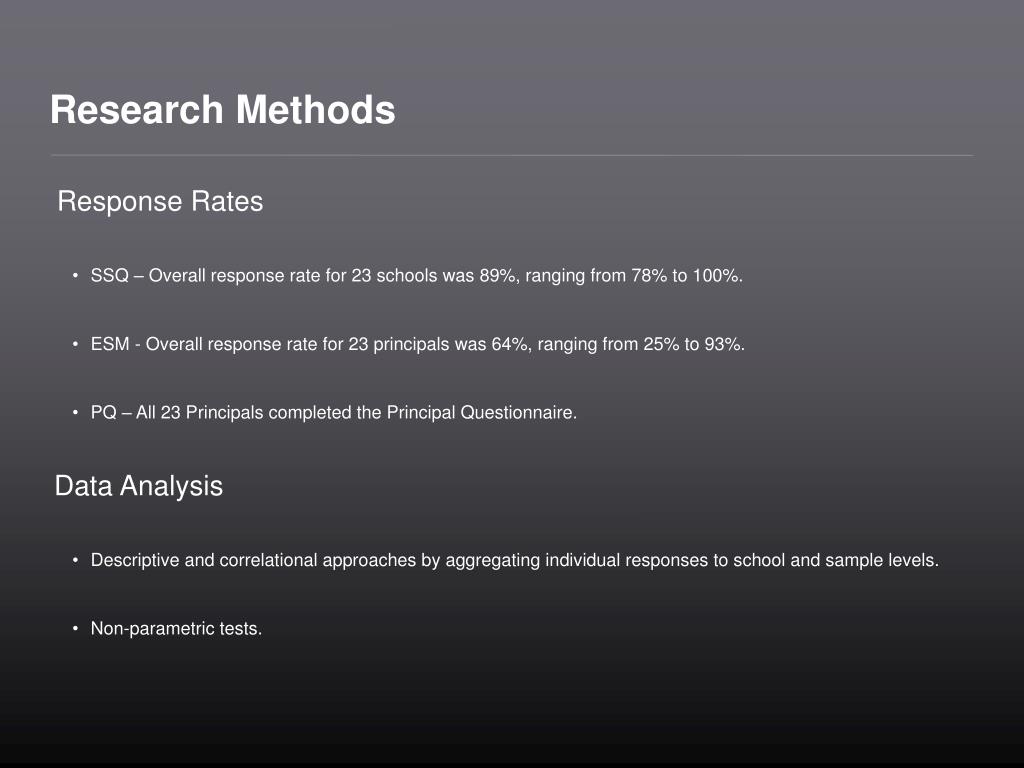
Task: Click the SSQ overall response rate bullet
Action: [x=417, y=276]
